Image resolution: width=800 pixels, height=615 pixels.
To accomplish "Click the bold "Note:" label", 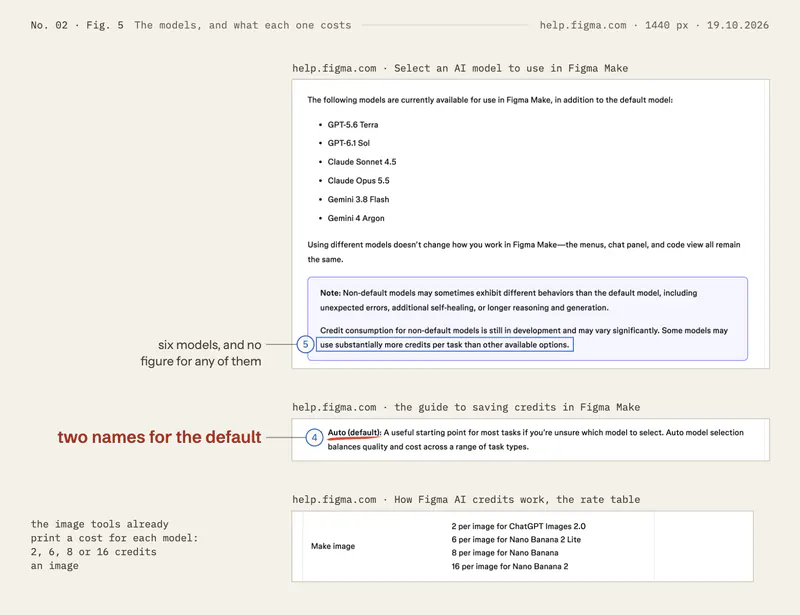I will point(331,293).
